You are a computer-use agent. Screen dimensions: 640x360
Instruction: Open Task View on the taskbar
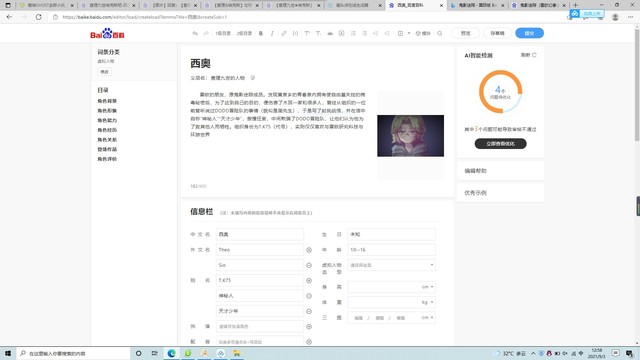click(x=155, y=353)
